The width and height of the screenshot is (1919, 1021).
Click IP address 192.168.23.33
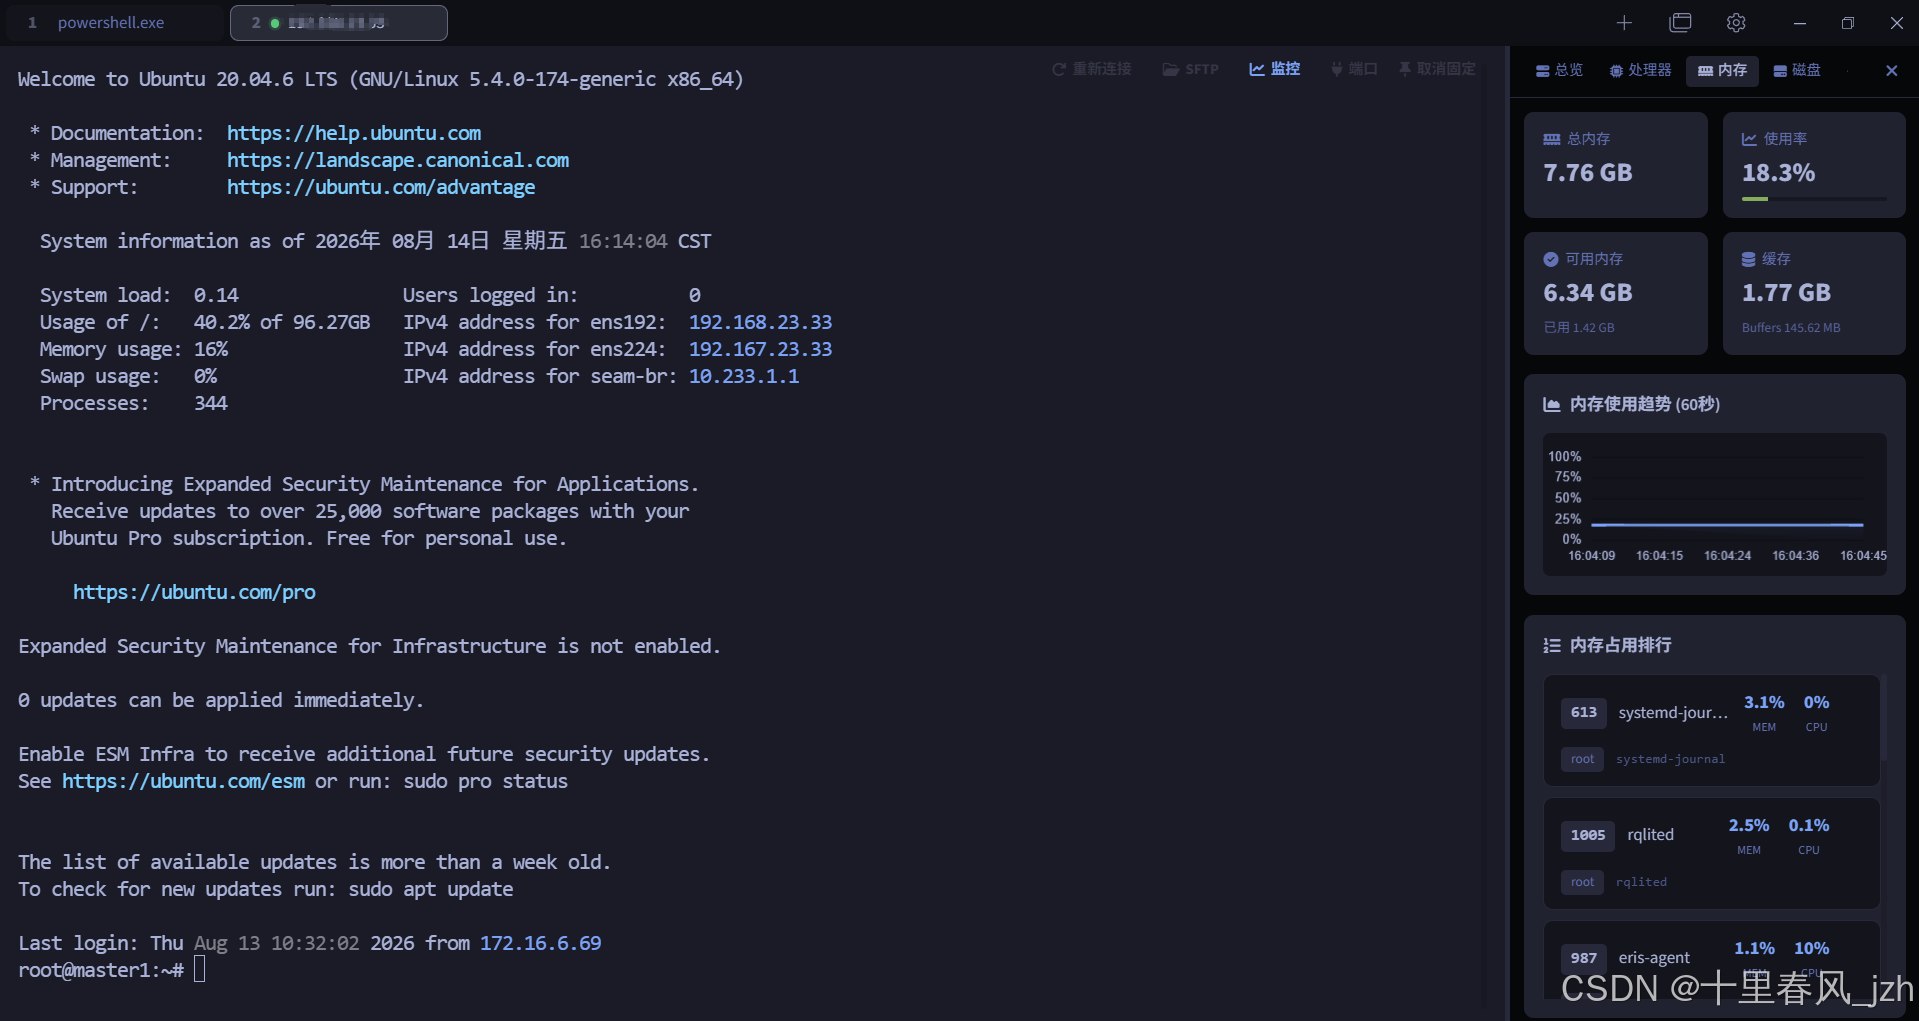[x=760, y=322]
